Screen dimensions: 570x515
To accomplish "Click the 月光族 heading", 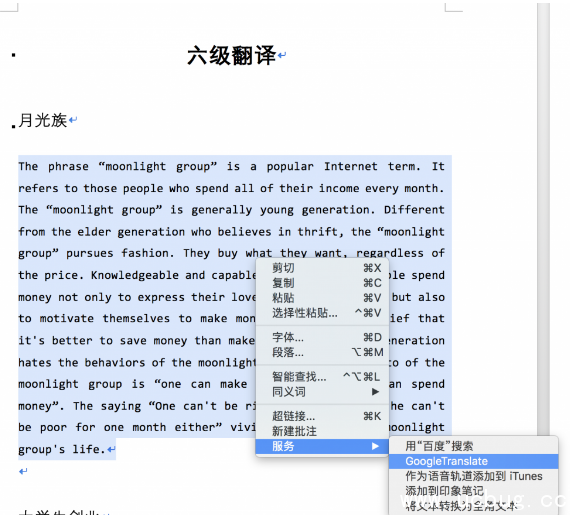I will (43, 120).
